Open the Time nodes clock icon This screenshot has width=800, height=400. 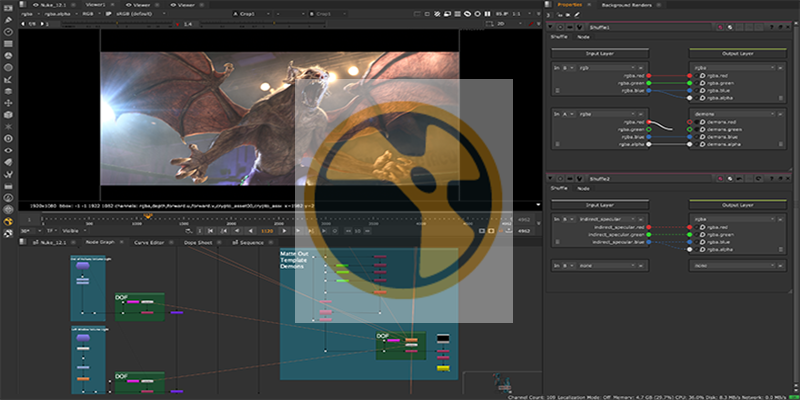tap(8, 32)
